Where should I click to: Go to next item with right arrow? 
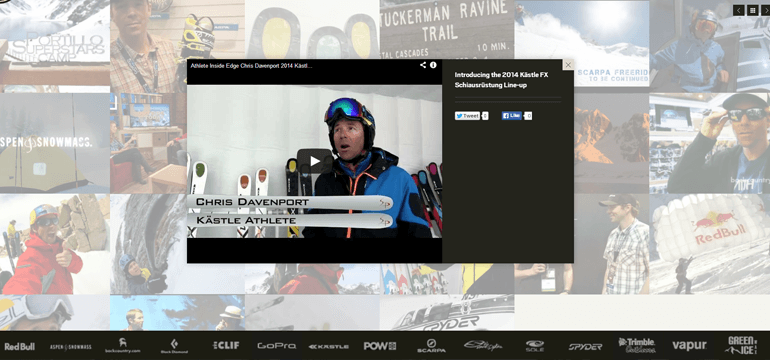click(x=766, y=10)
